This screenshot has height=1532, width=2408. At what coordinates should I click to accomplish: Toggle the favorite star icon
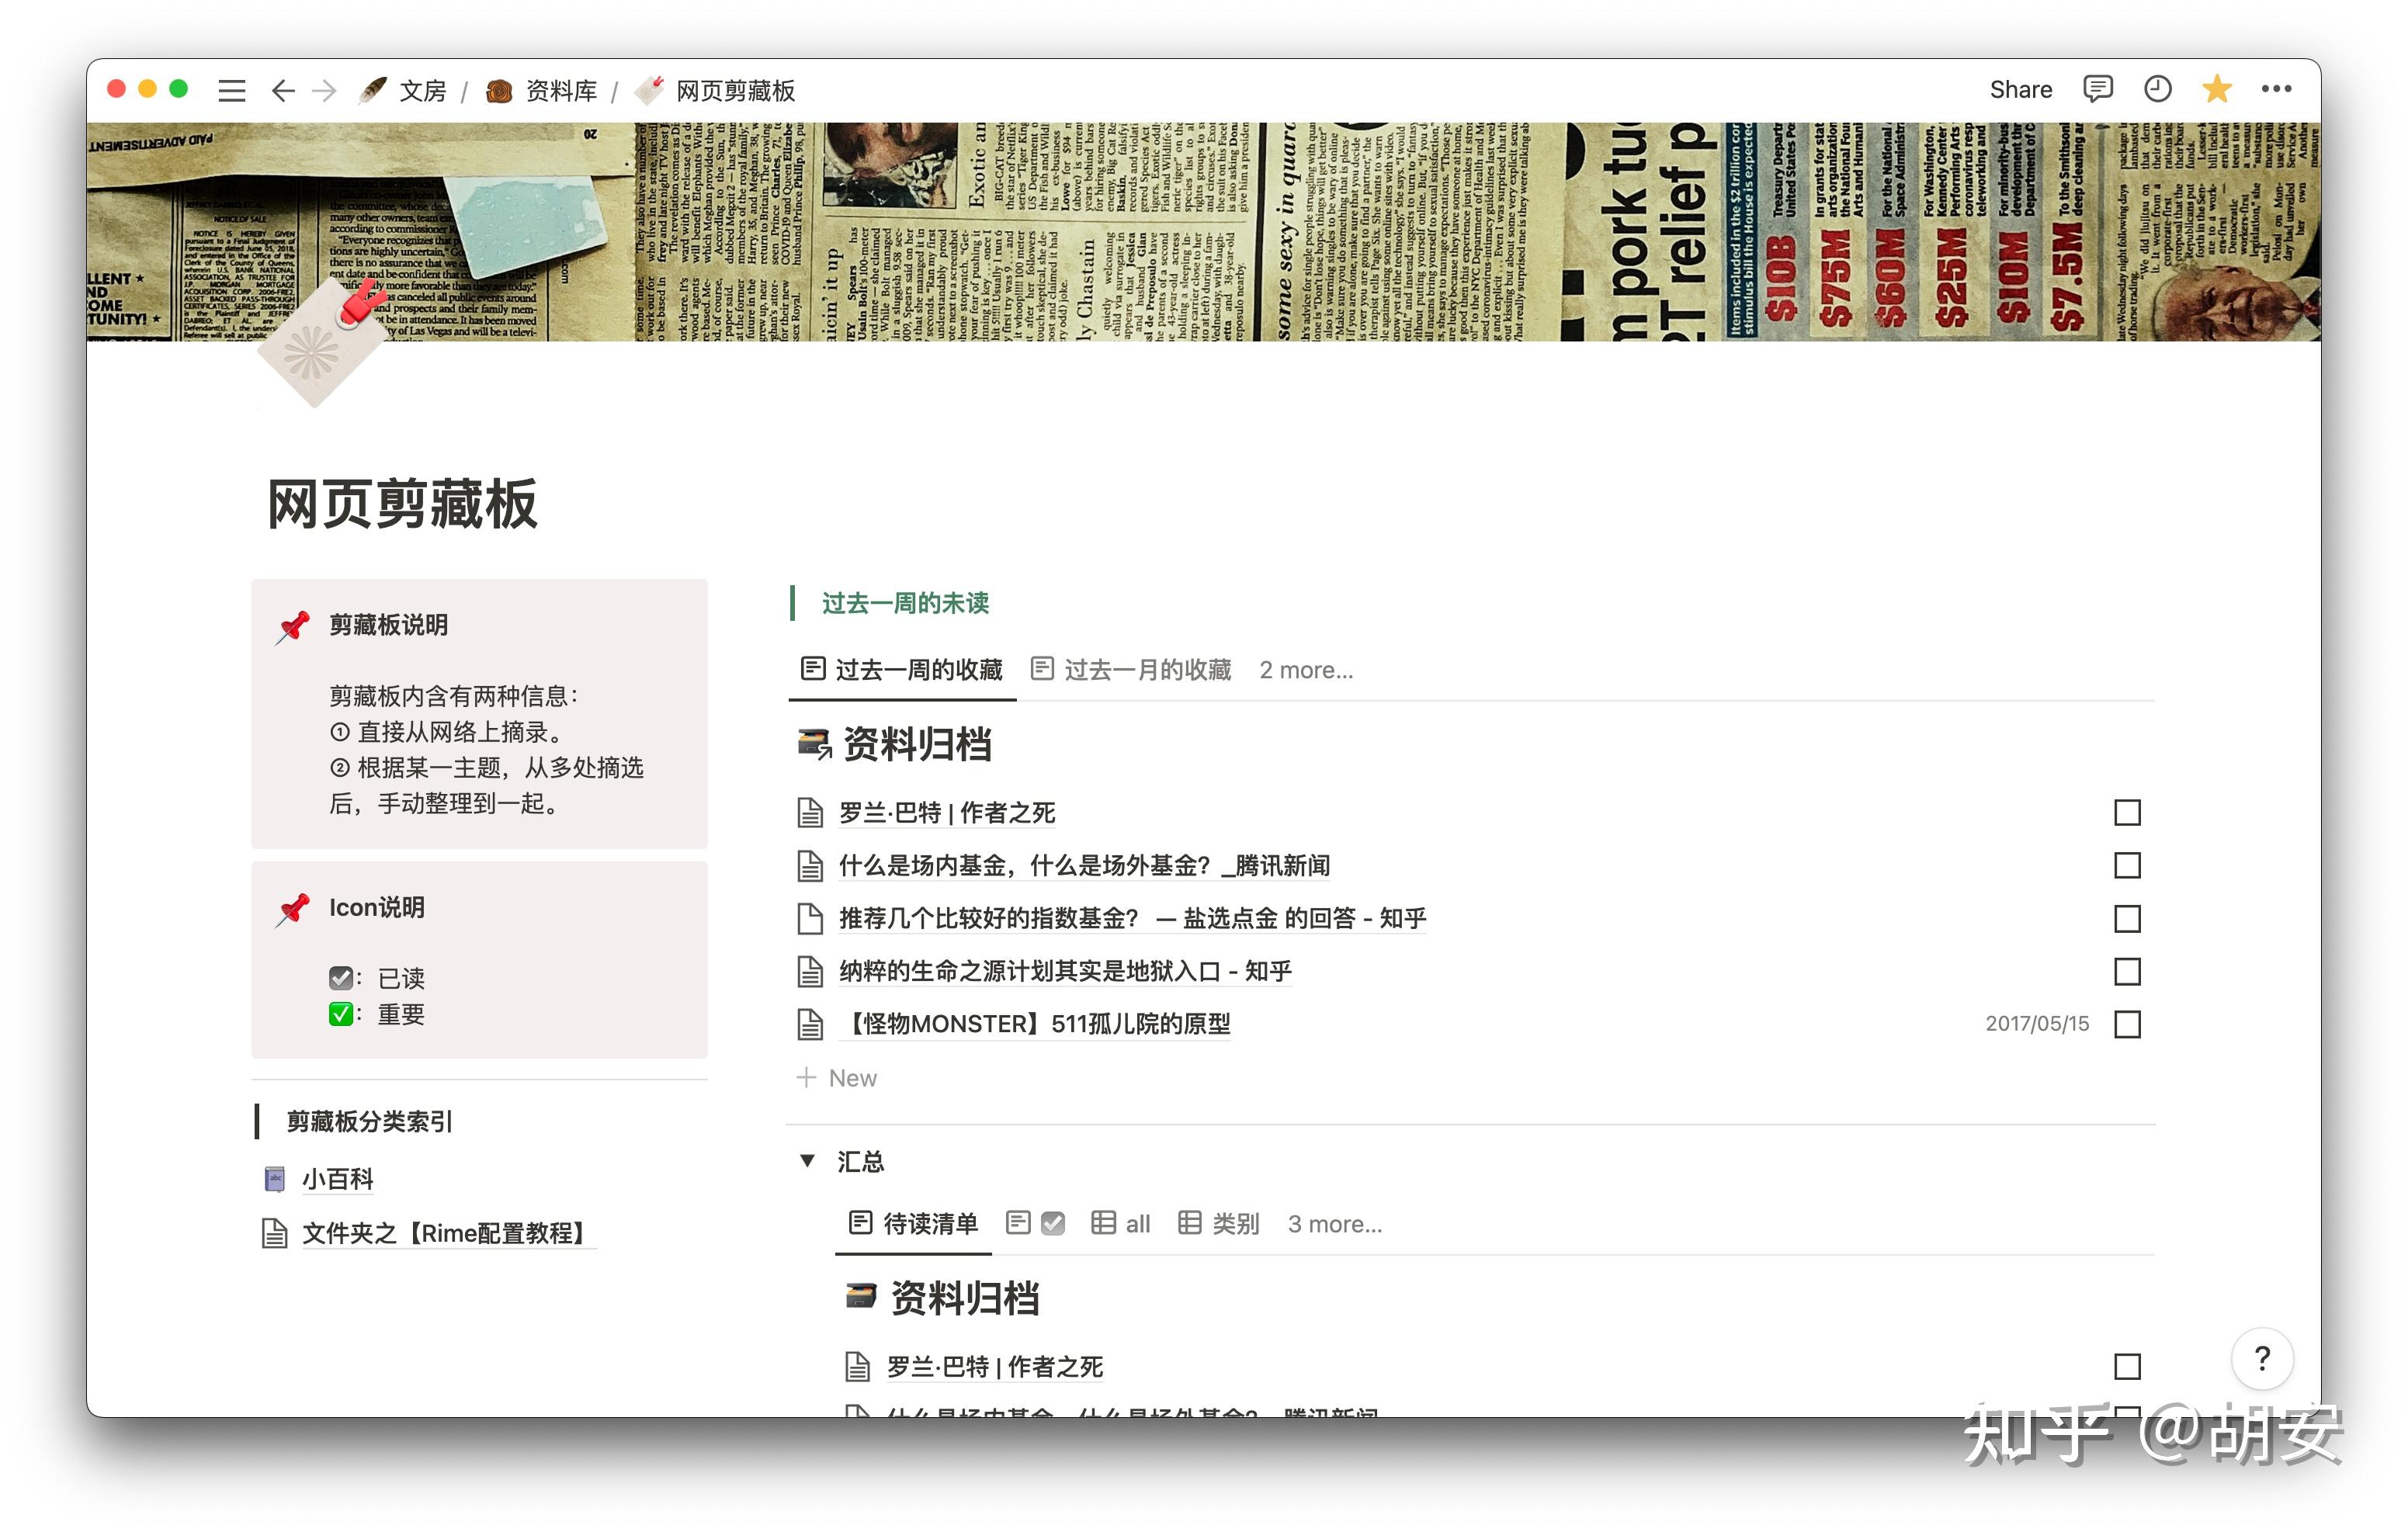pos(2216,89)
